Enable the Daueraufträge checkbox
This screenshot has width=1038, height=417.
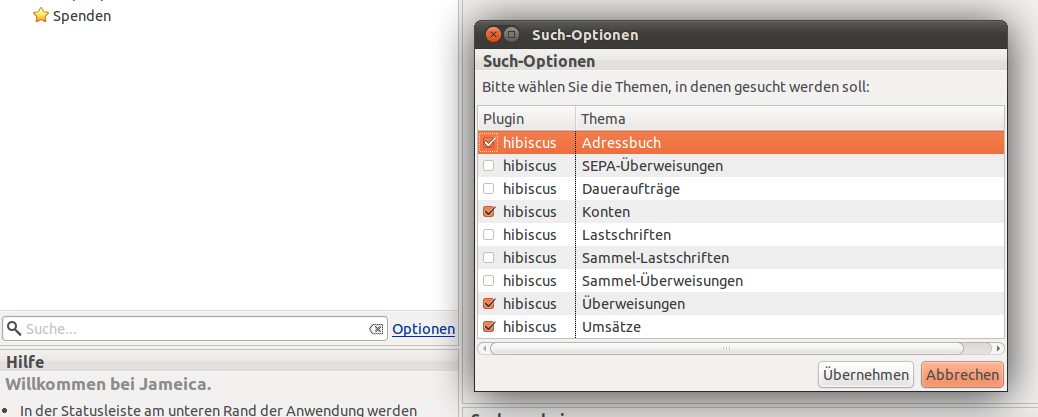coord(489,189)
